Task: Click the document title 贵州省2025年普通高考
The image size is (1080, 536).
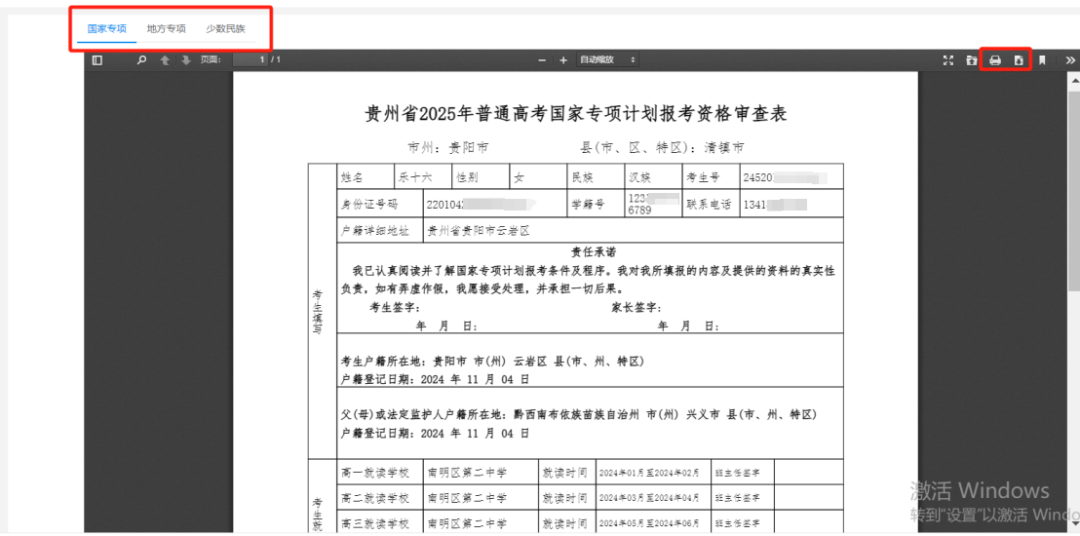Action: 575,114
